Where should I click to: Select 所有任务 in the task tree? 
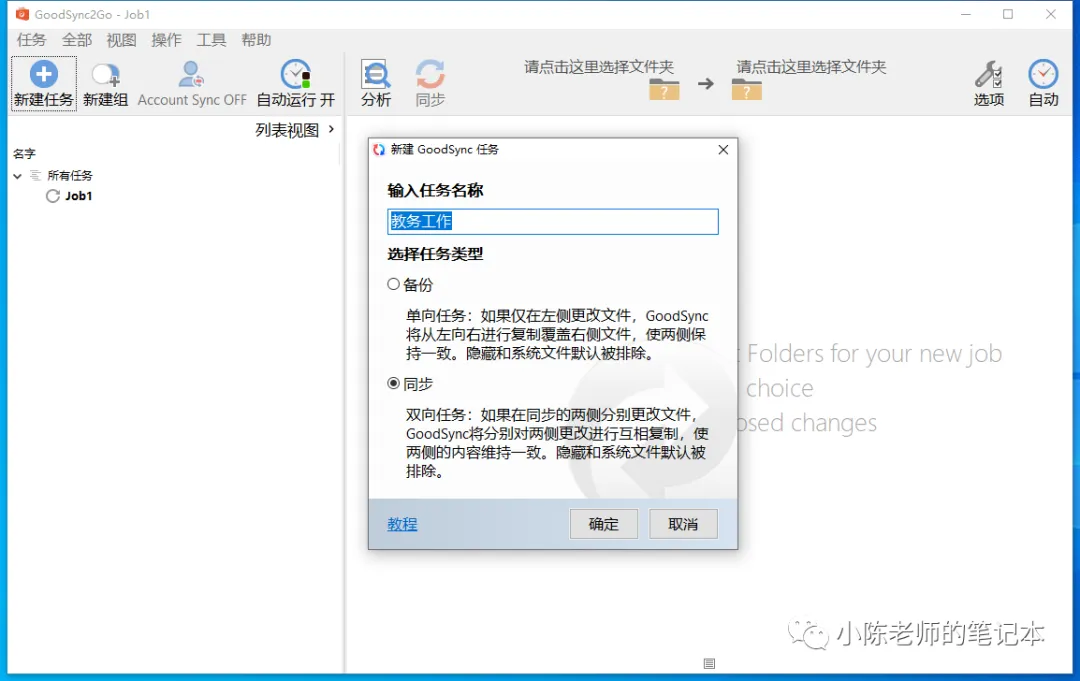pyautogui.click(x=70, y=176)
